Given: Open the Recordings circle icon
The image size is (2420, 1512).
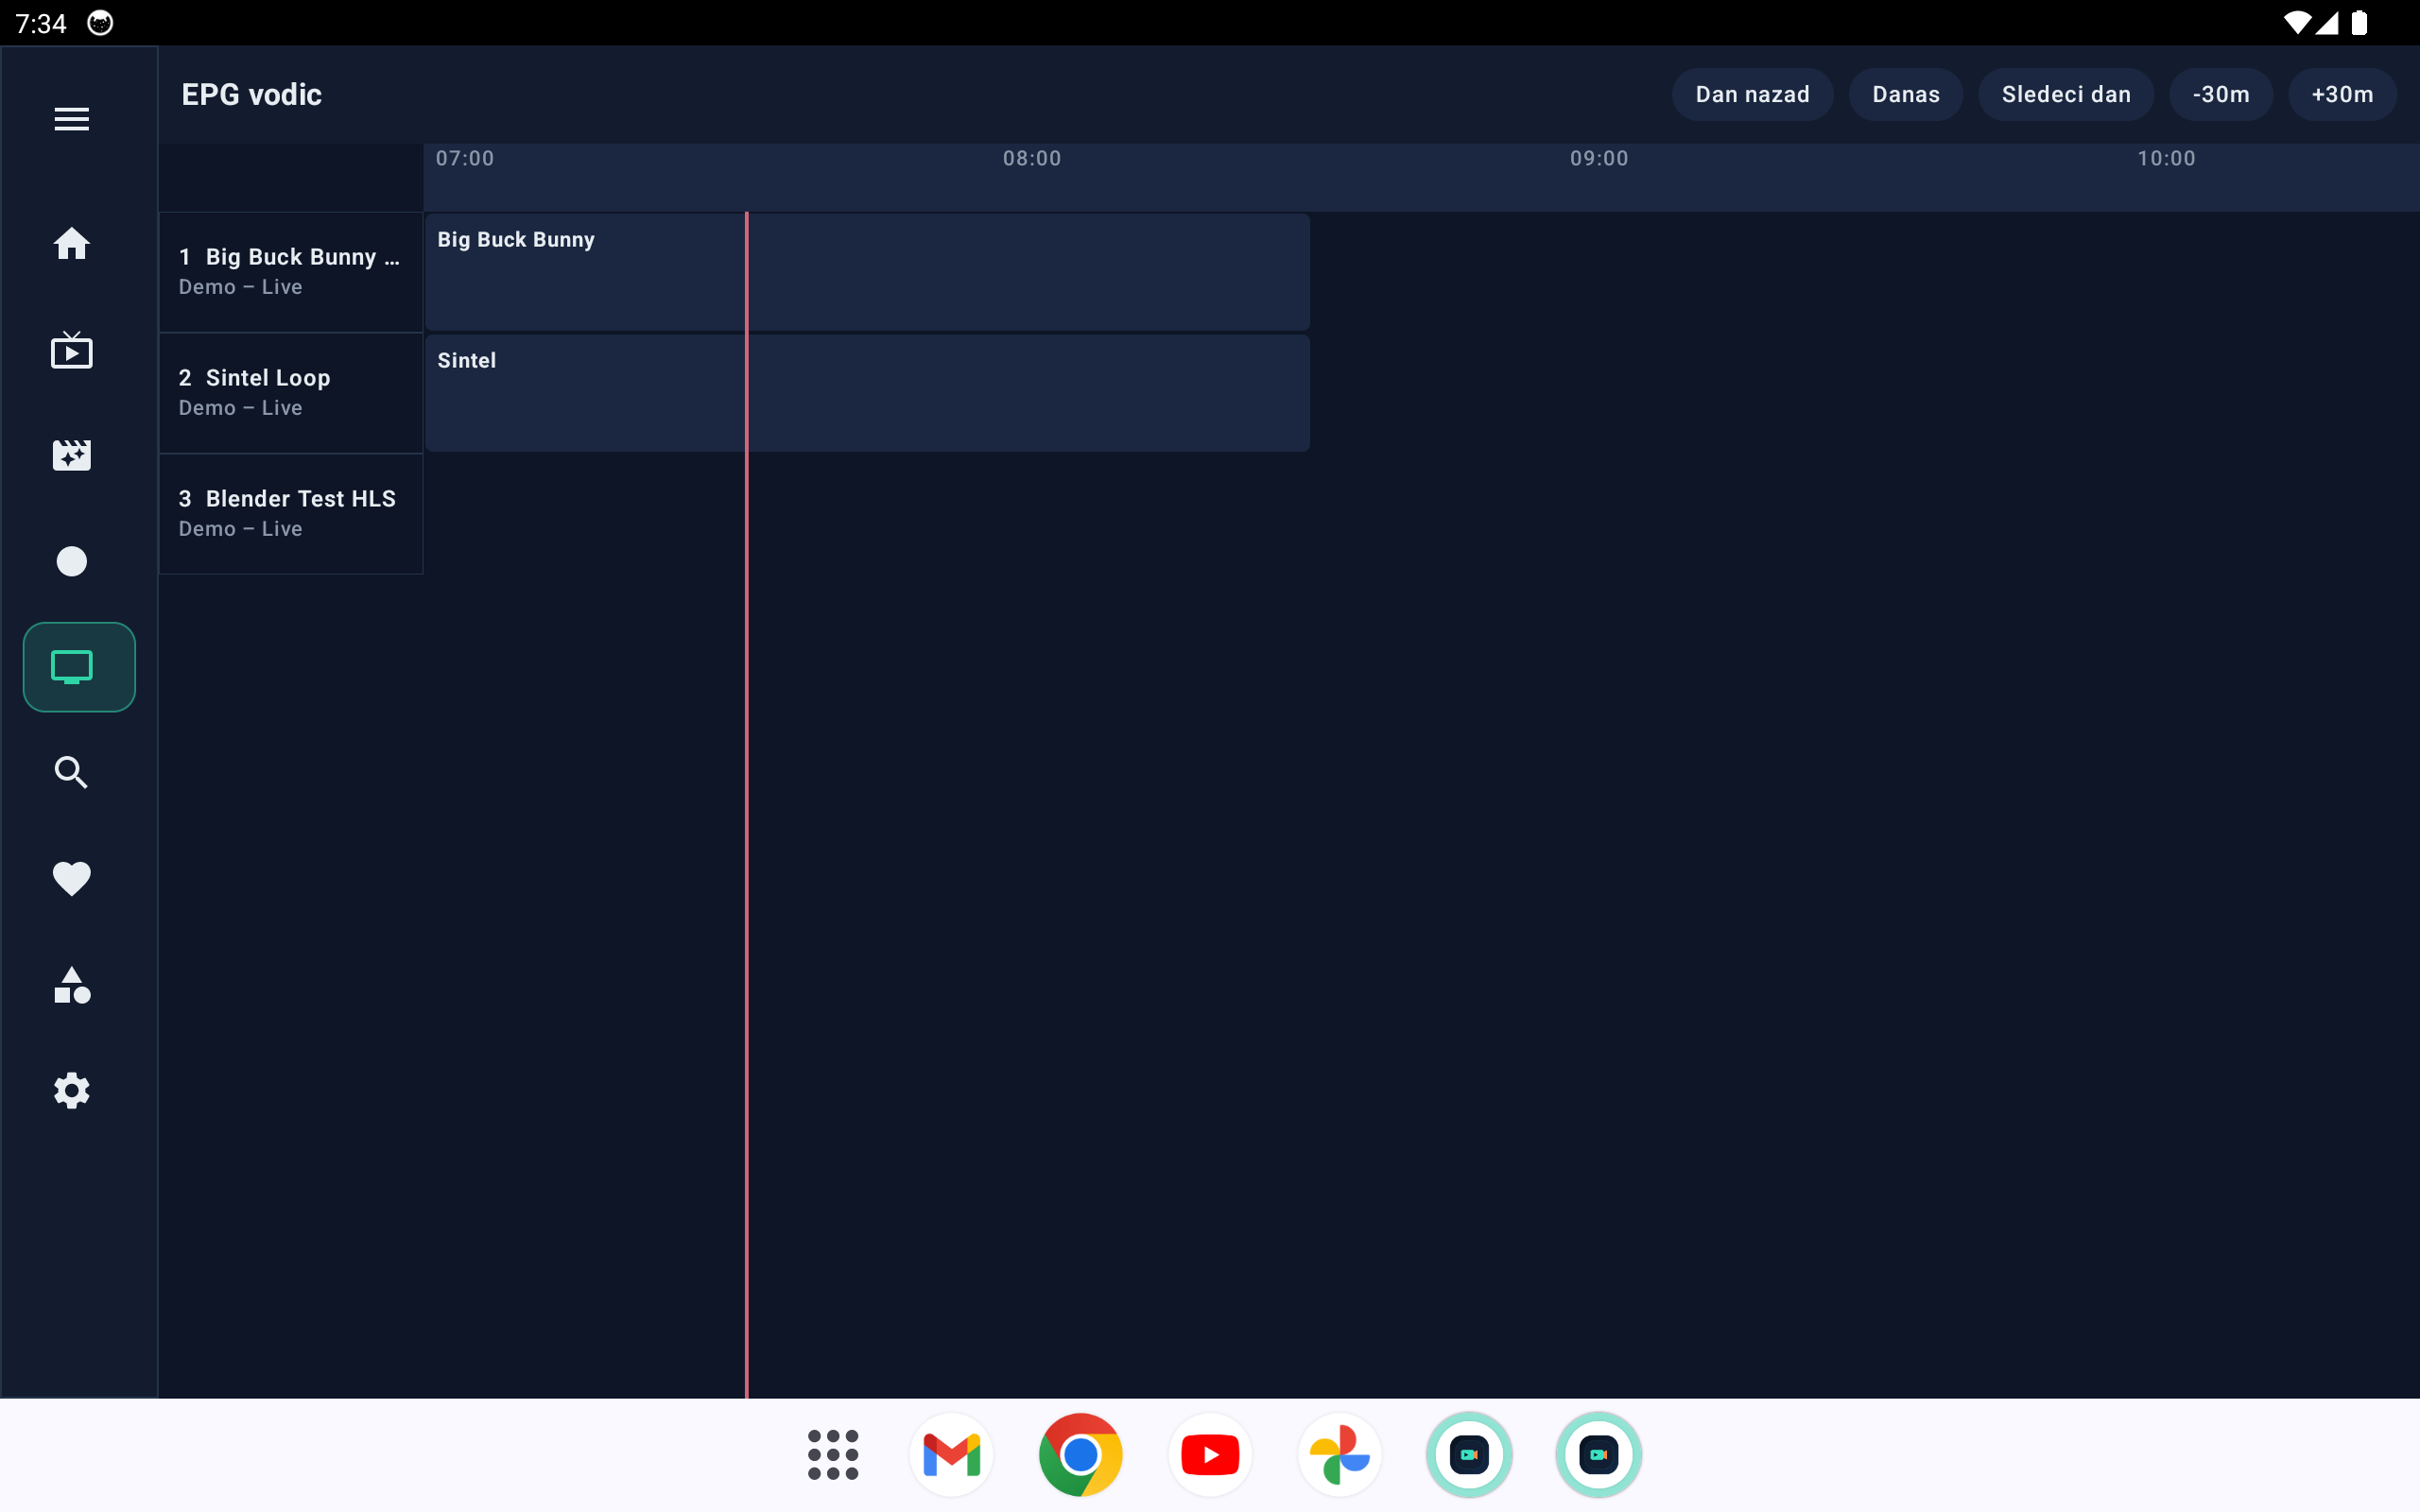Looking at the screenshot, I should [71, 561].
